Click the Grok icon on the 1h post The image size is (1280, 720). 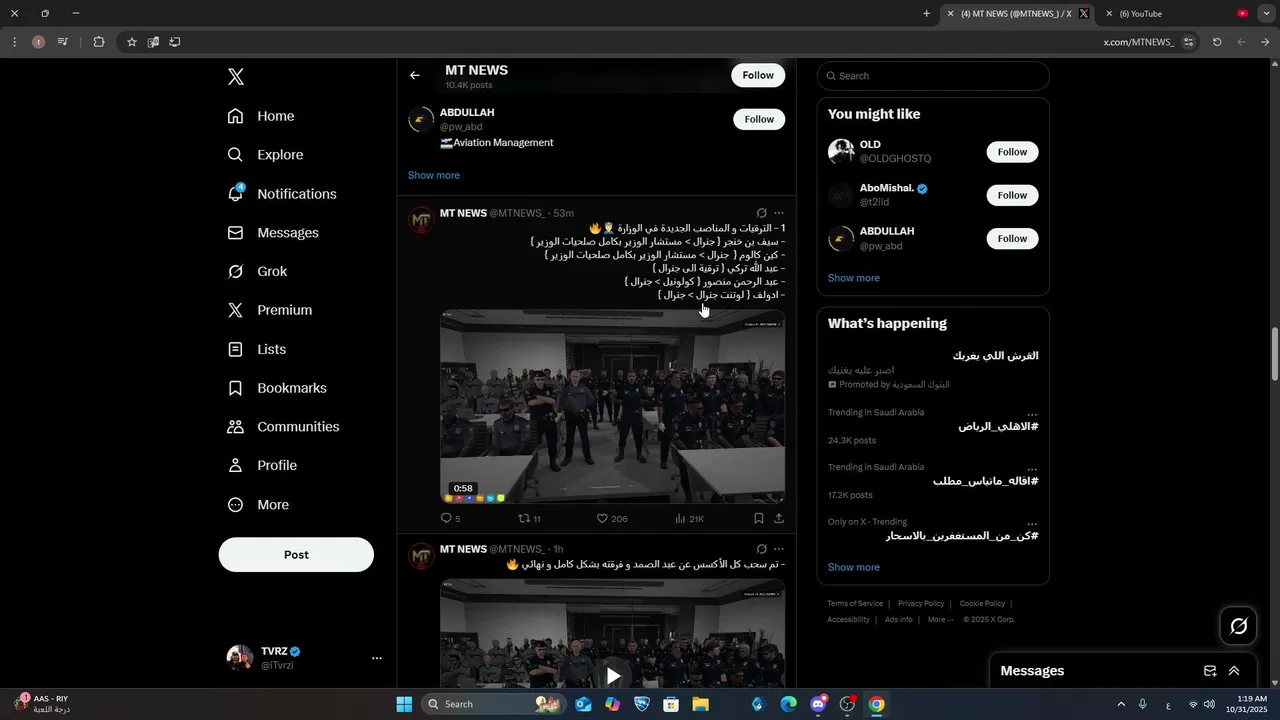(762, 549)
